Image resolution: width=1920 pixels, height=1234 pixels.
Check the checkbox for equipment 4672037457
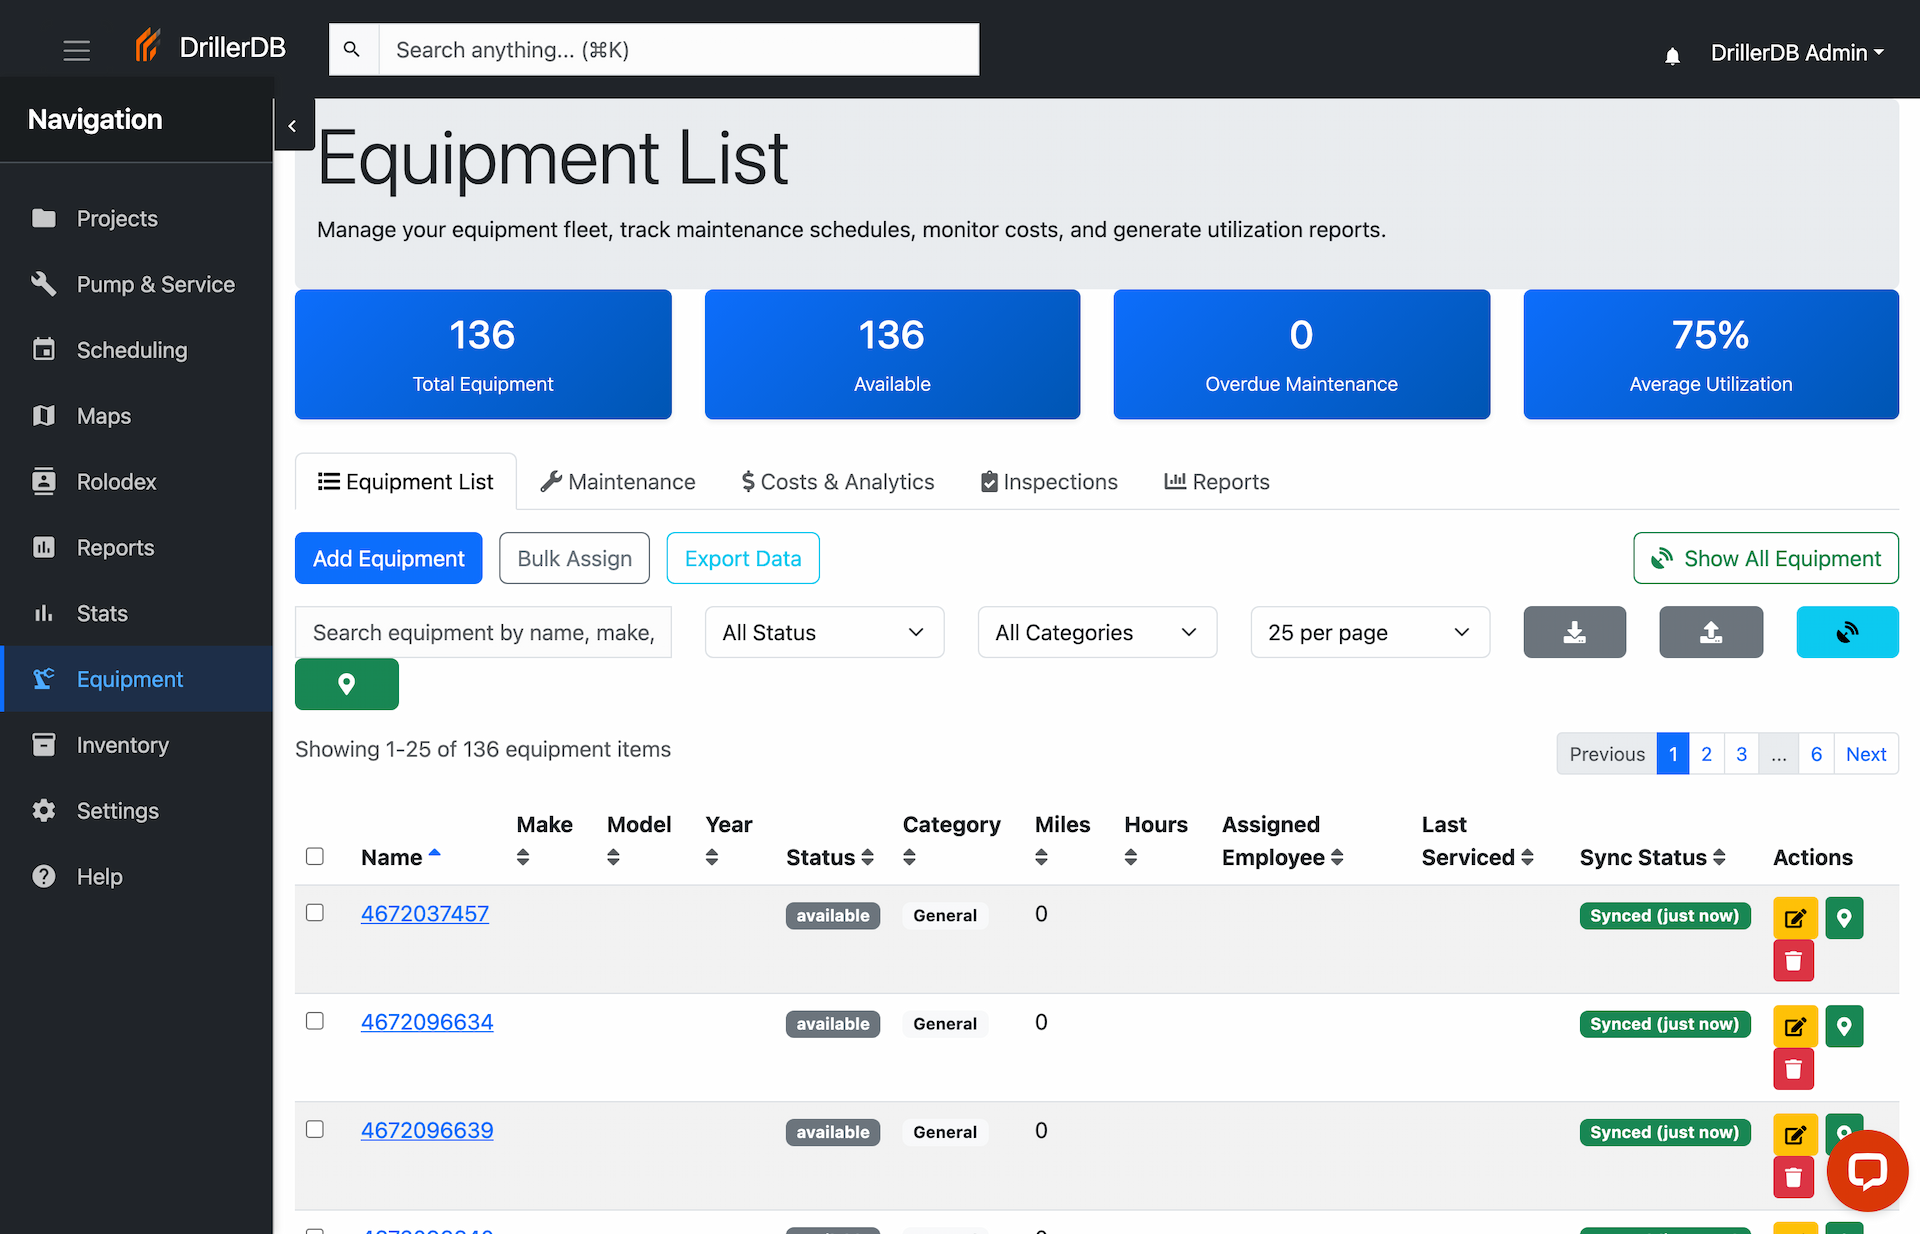pos(315,912)
